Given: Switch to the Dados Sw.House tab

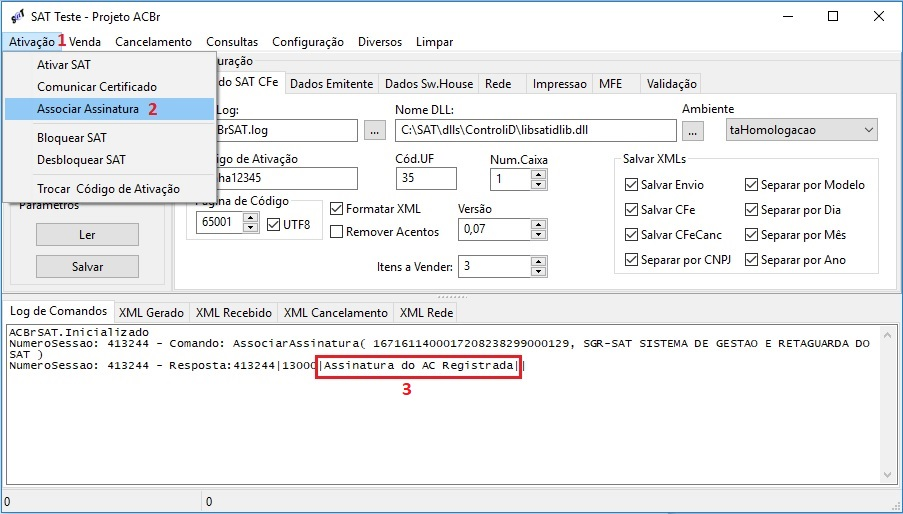Looking at the screenshot, I should point(429,84).
